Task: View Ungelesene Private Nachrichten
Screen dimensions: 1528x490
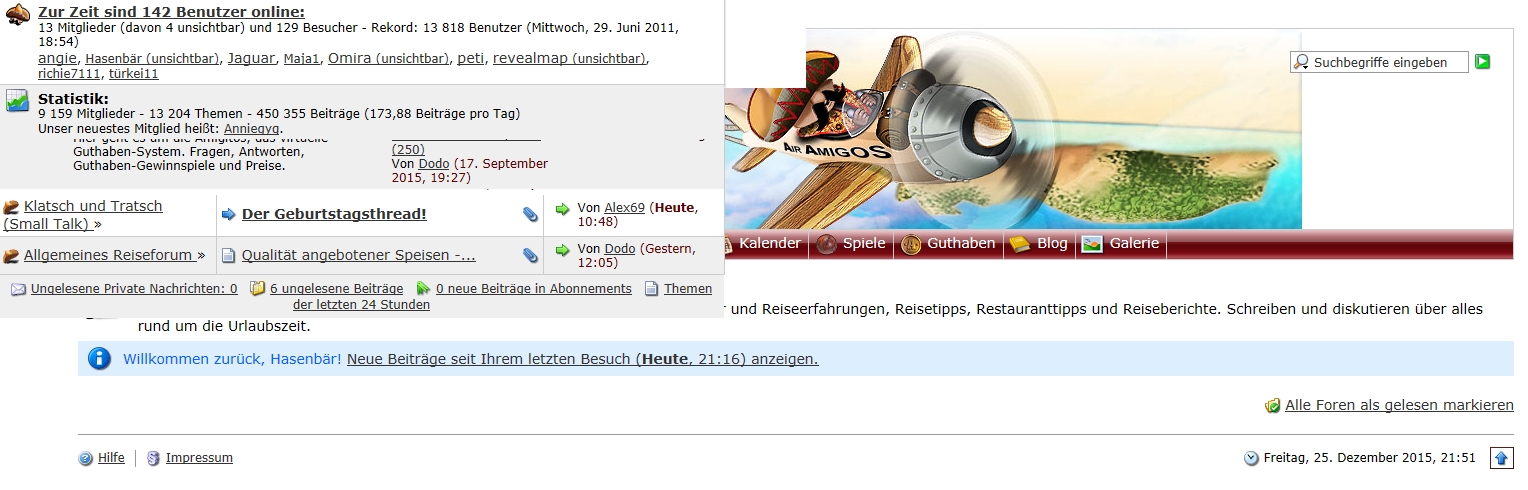Action: tap(134, 288)
